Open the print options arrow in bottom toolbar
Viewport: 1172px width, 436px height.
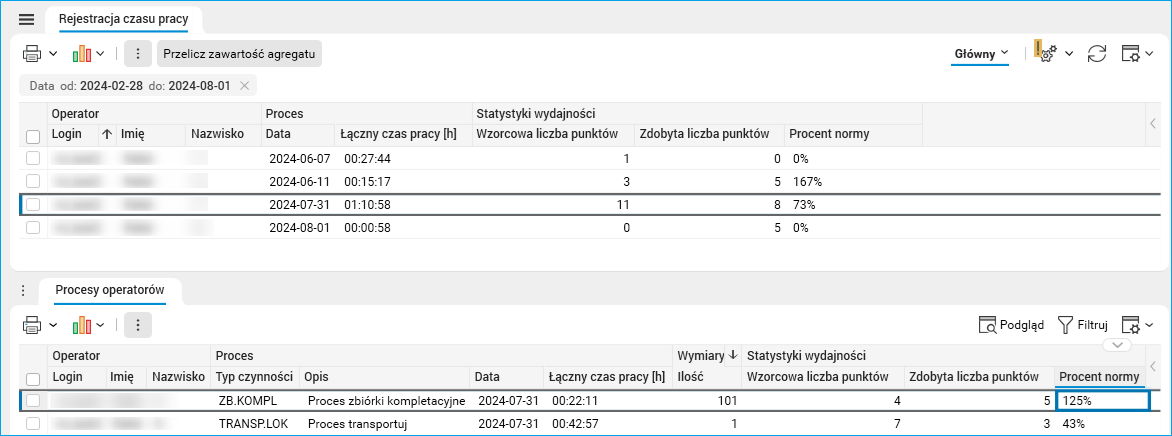(x=53, y=325)
